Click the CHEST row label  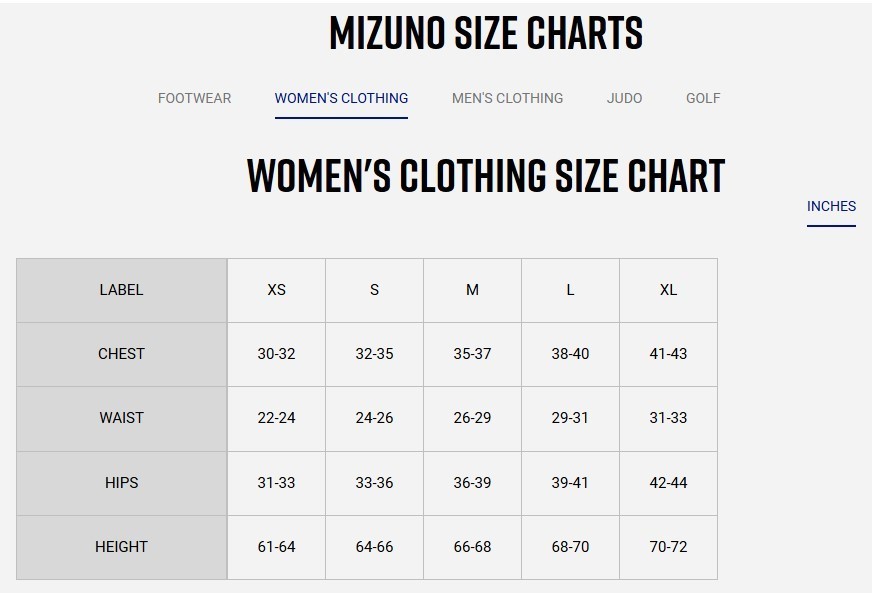(121, 354)
